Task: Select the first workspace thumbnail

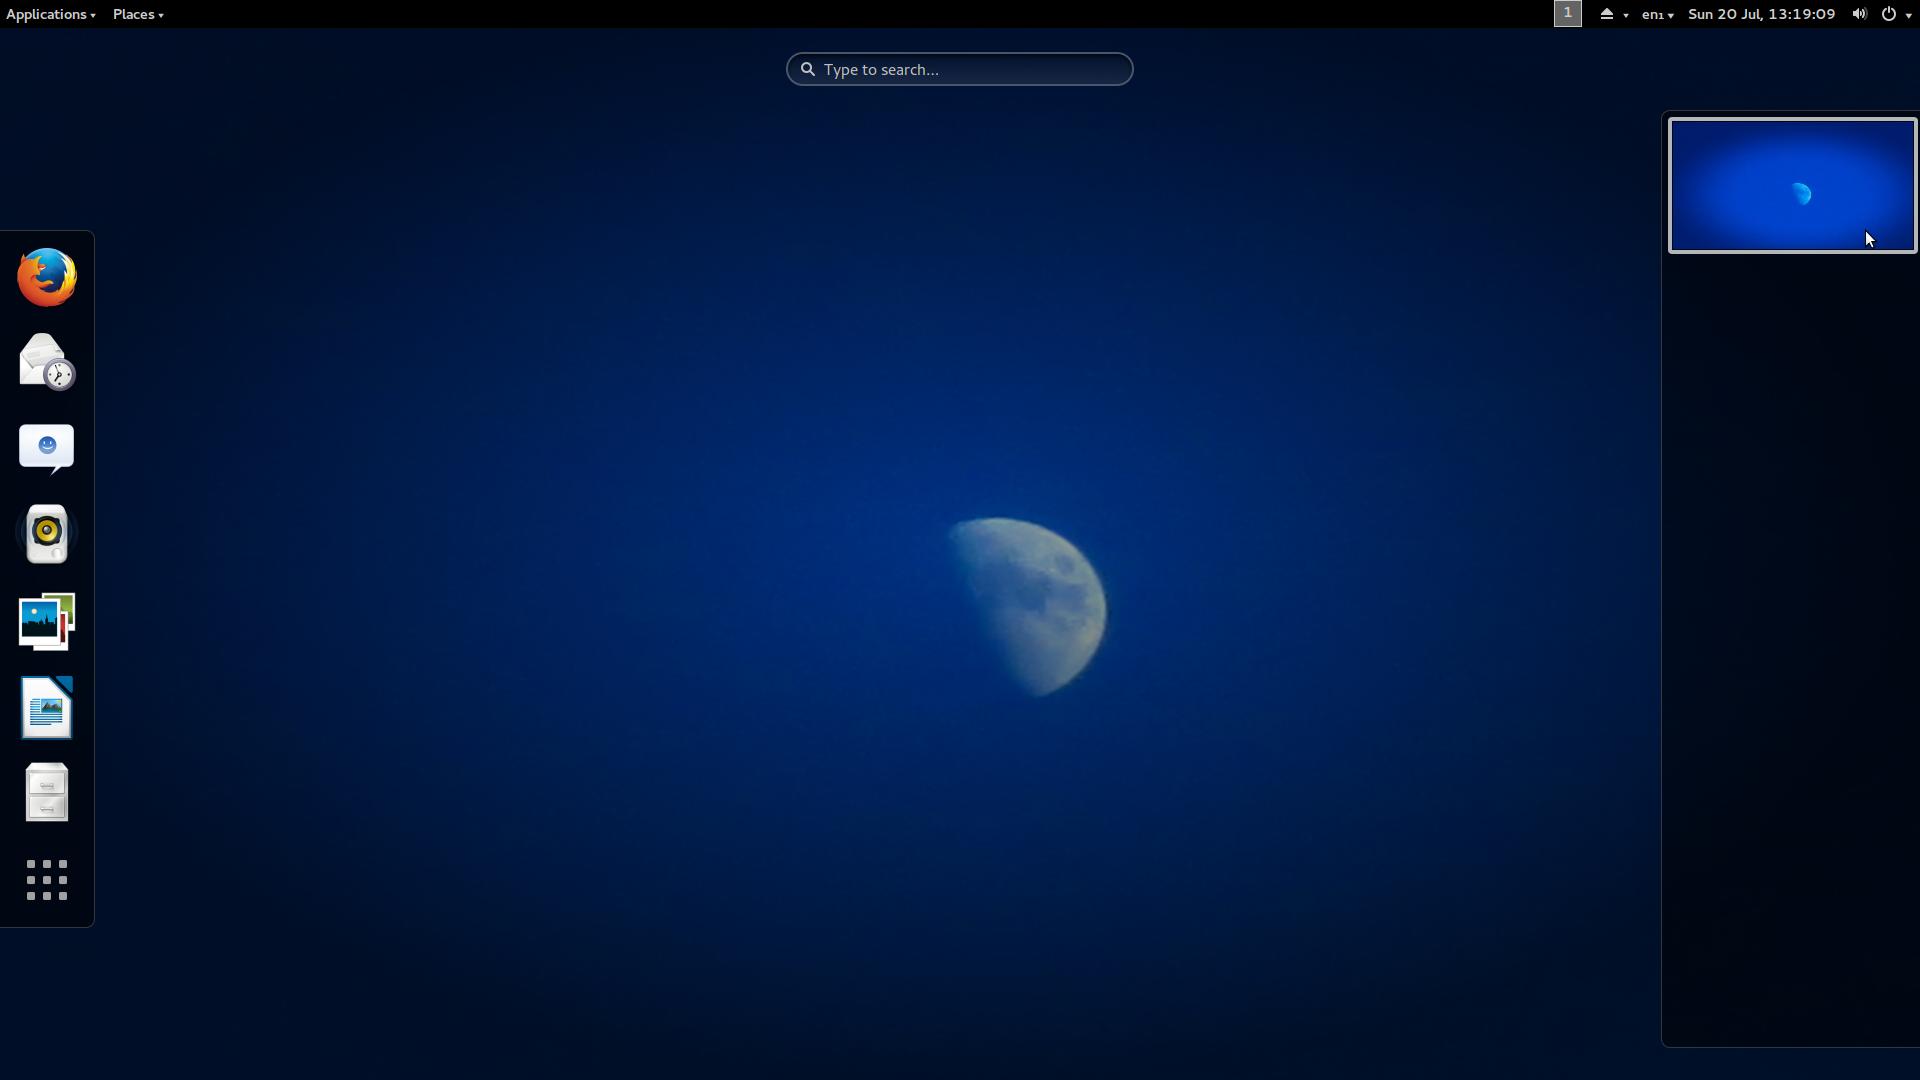Action: (x=1792, y=186)
